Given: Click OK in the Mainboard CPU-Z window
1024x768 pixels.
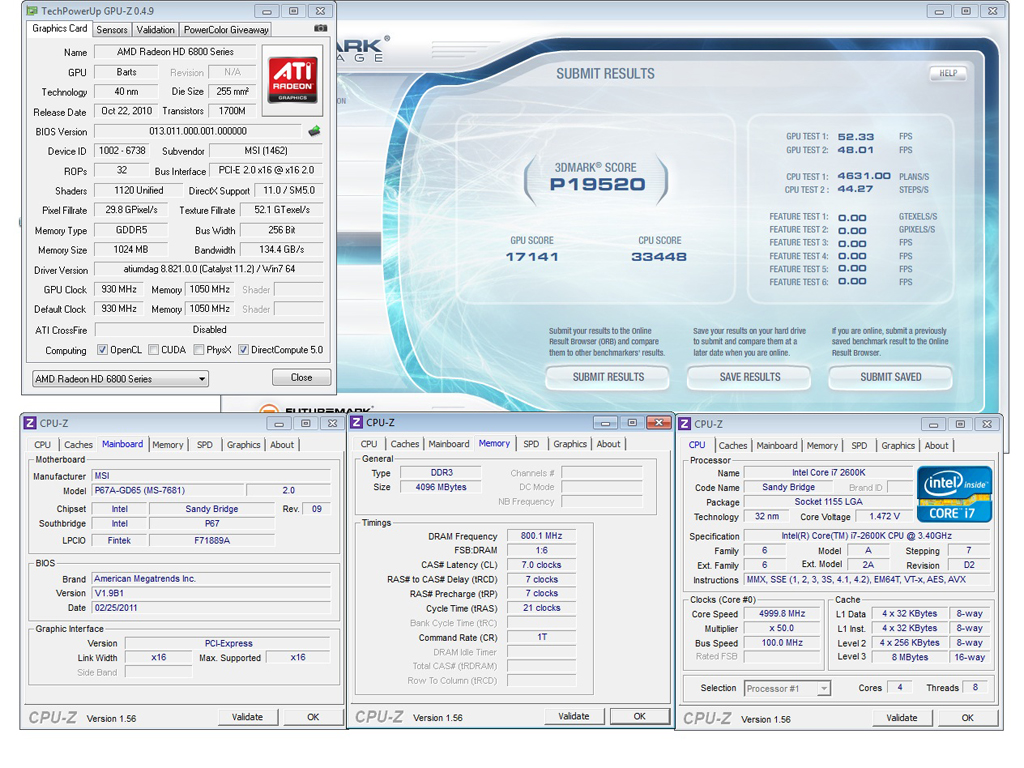Looking at the screenshot, I should click(x=313, y=717).
